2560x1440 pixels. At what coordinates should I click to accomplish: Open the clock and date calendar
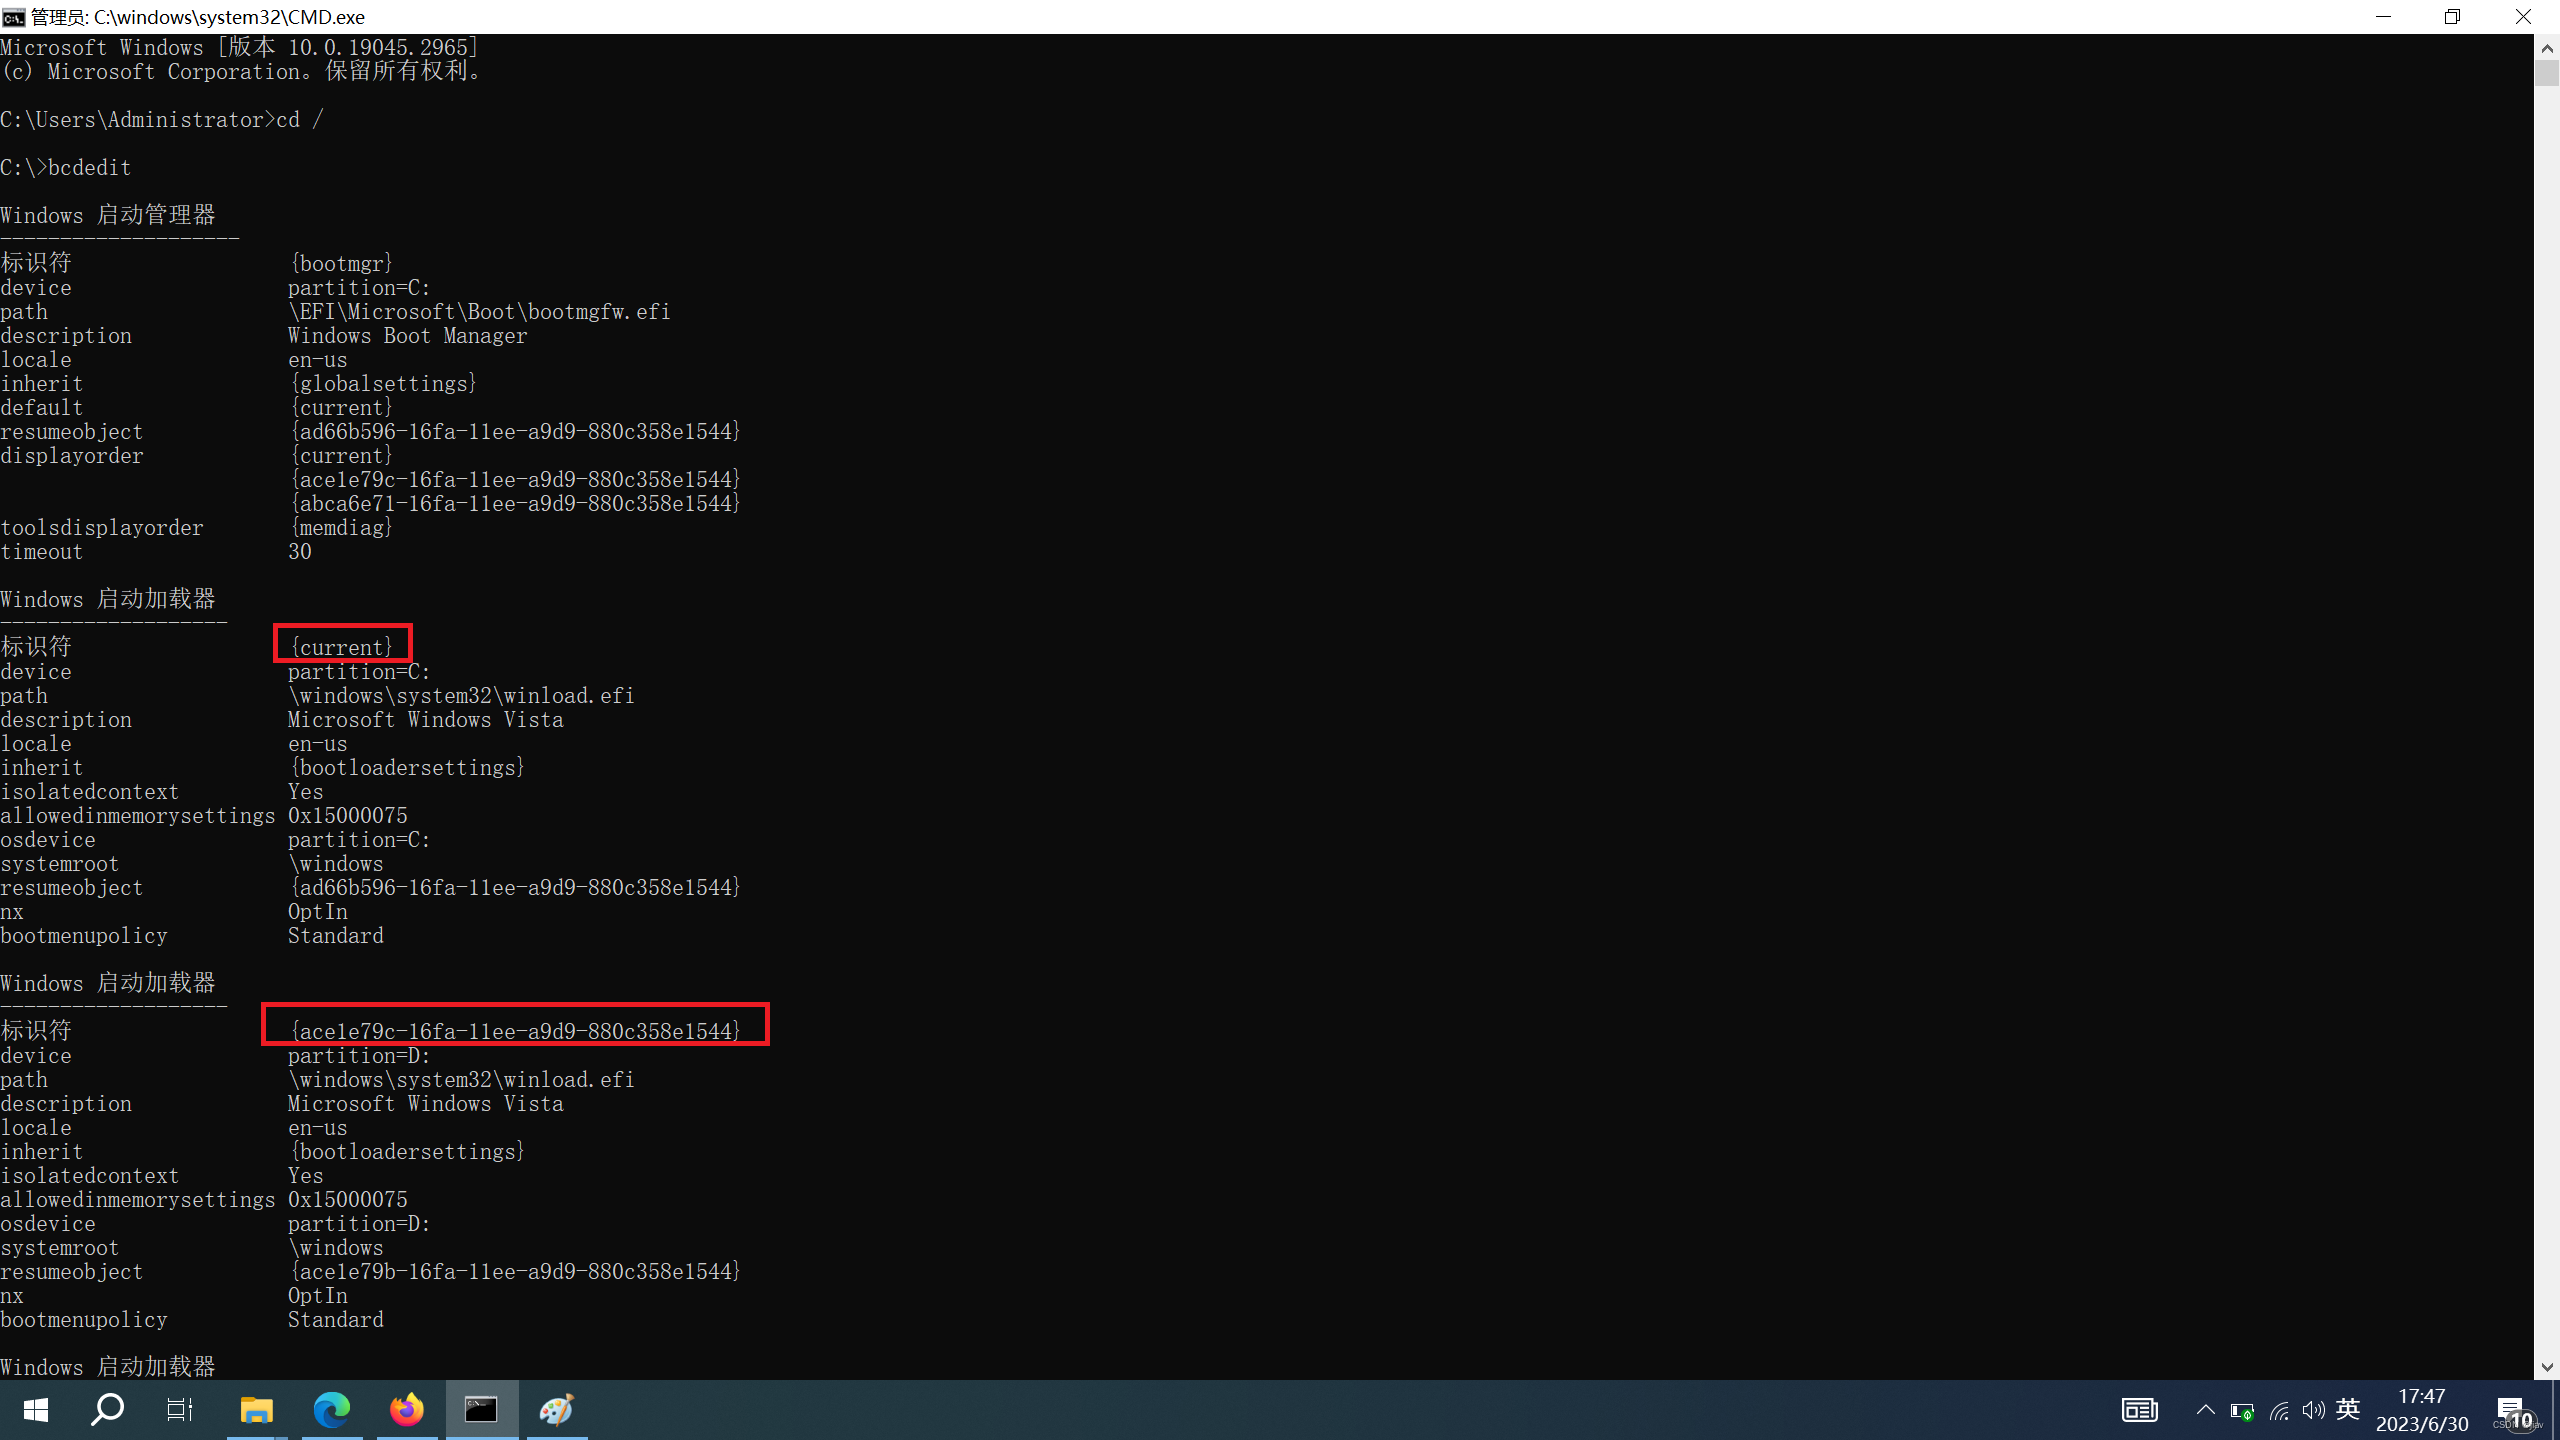(x=2422, y=1410)
